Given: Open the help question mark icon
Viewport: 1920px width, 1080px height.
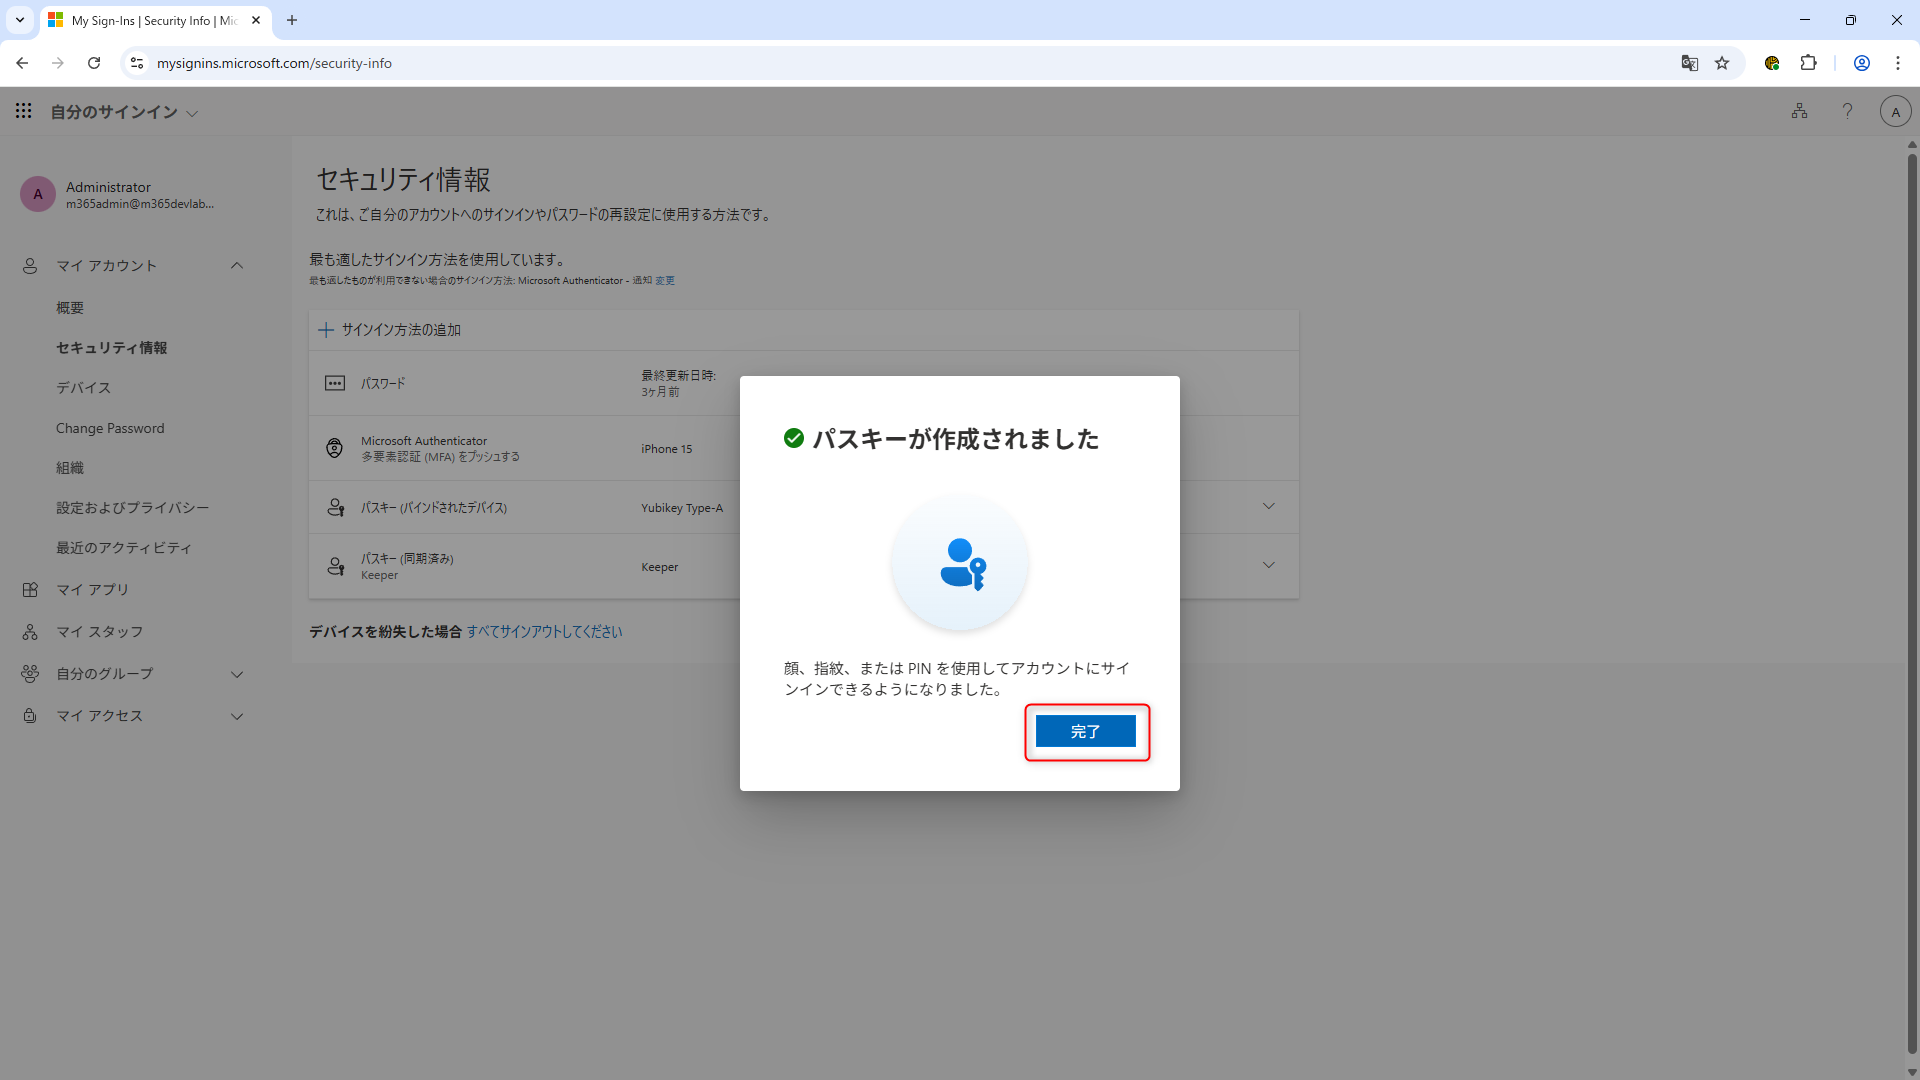Looking at the screenshot, I should (1847, 111).
